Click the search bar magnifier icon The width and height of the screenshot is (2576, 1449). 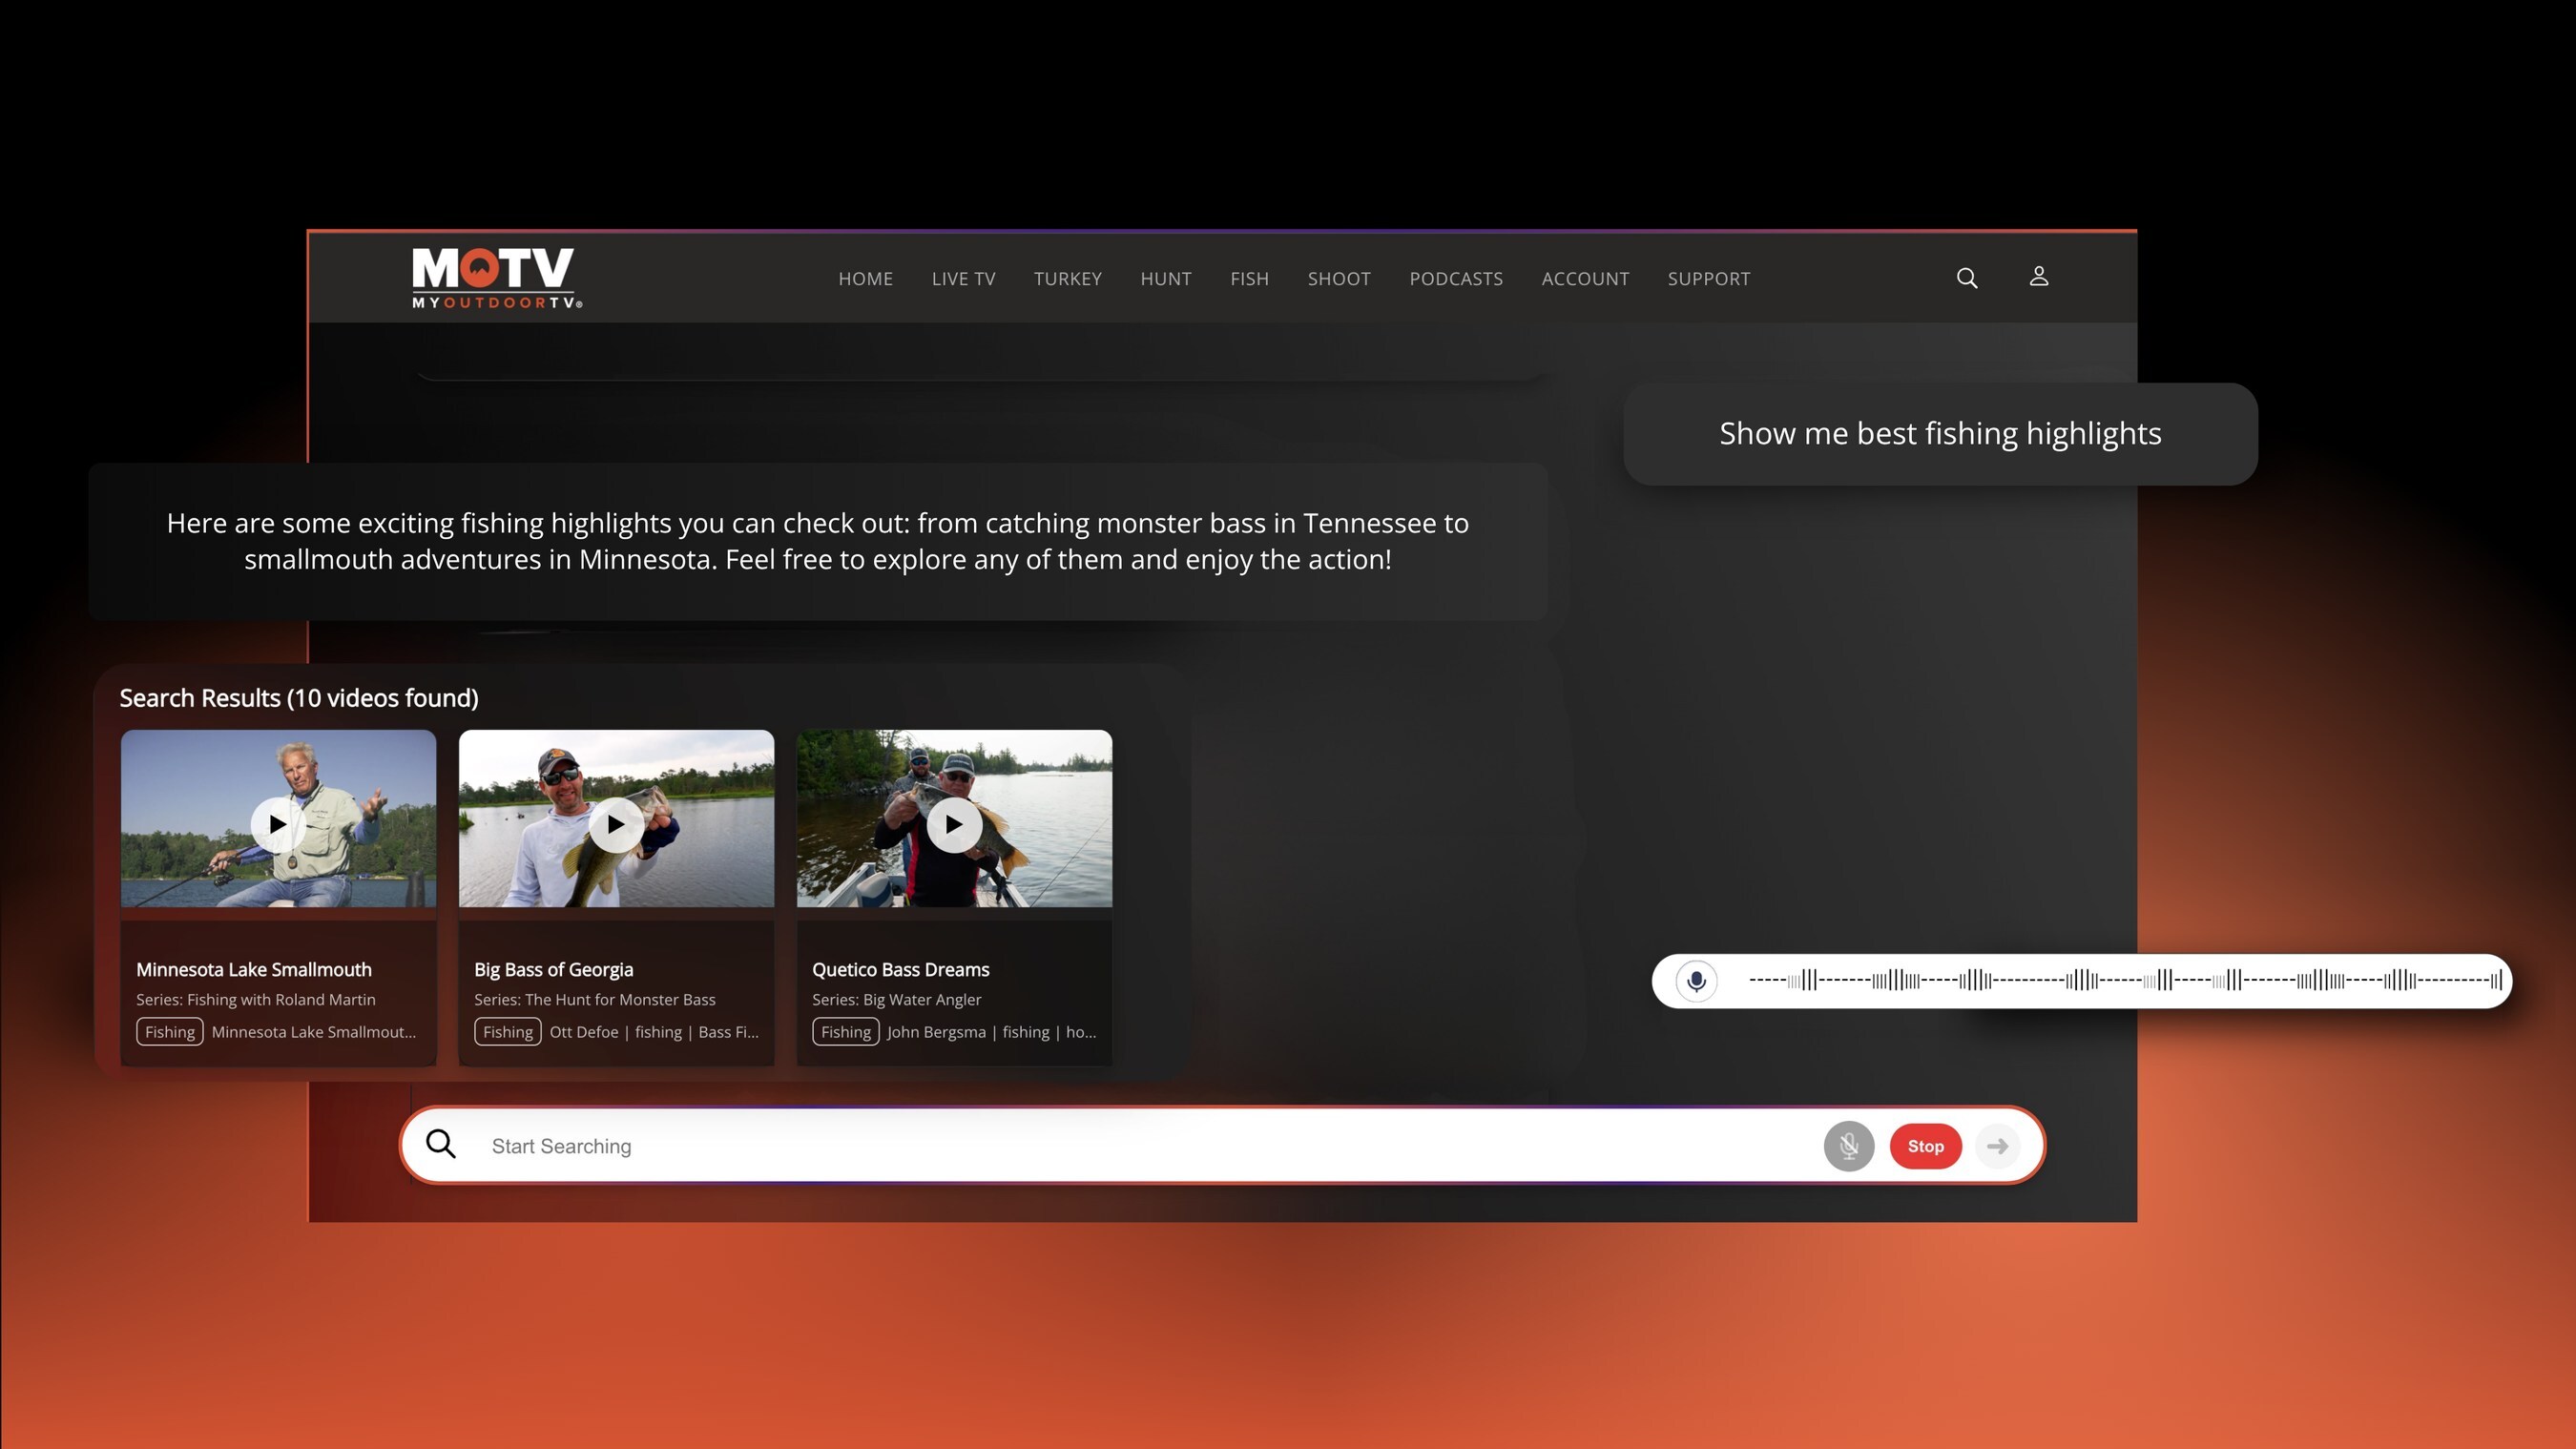tap(440, 1144)
